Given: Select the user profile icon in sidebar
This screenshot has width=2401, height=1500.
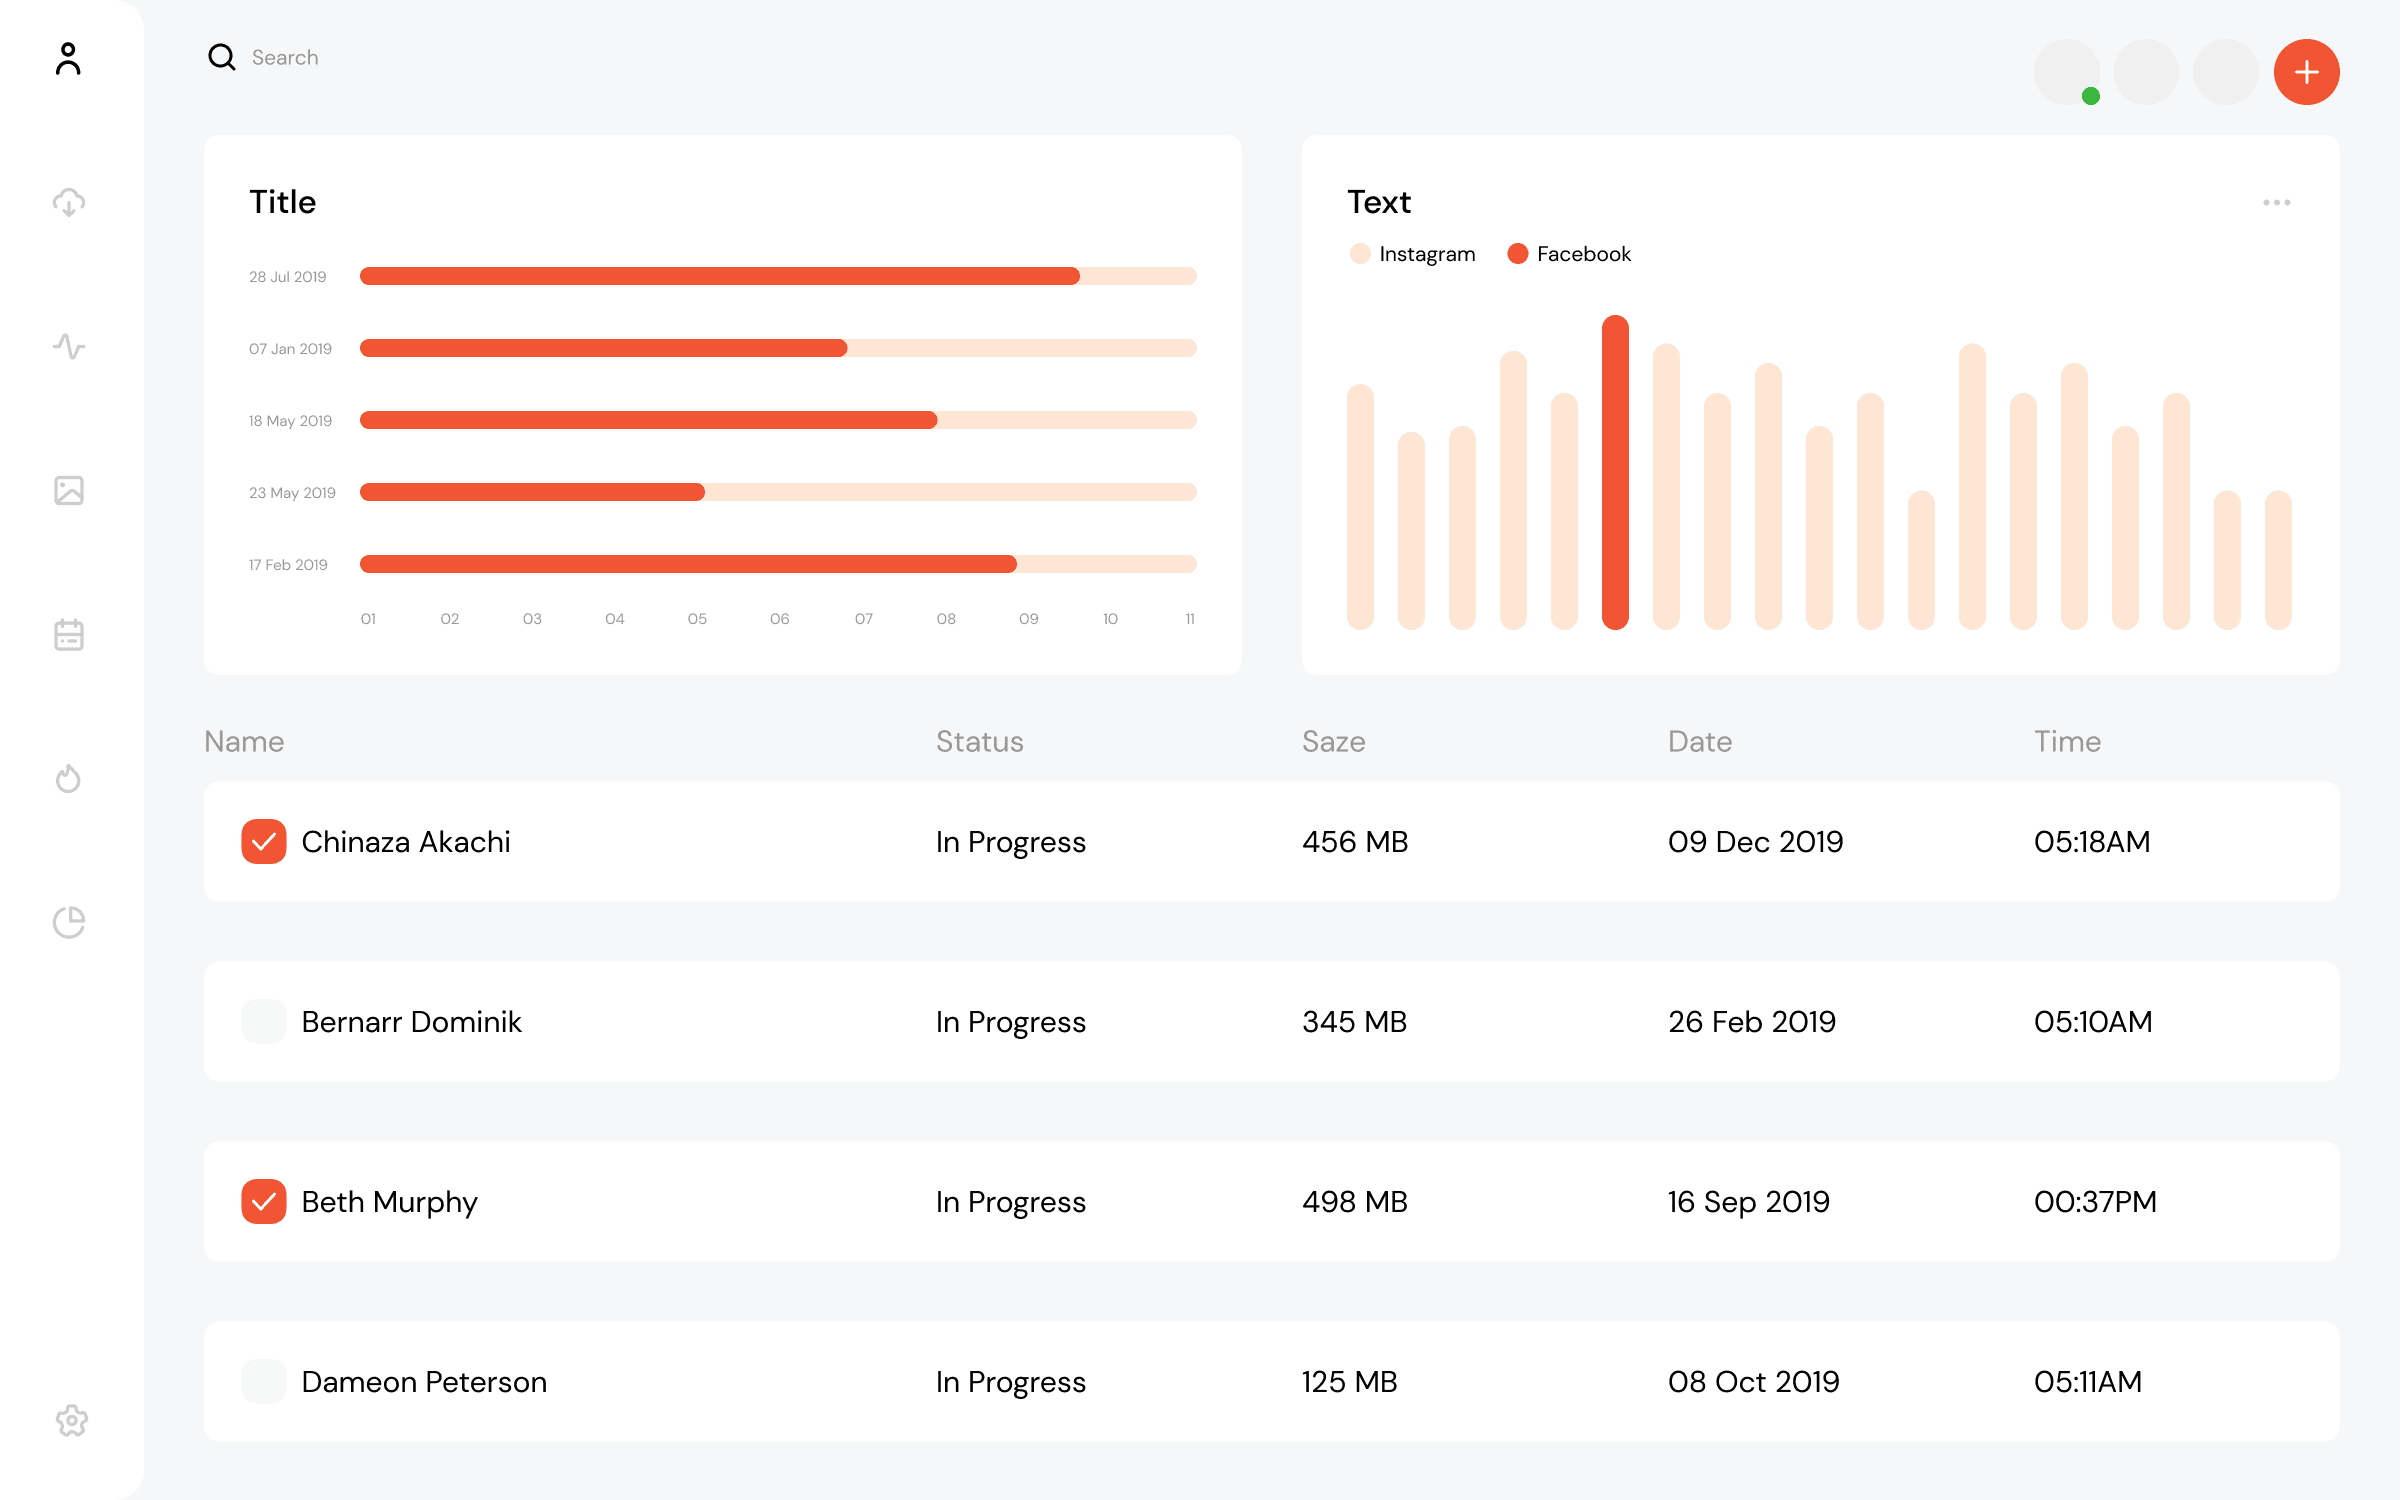Looking at the screenshot, I should coord(68,60).
